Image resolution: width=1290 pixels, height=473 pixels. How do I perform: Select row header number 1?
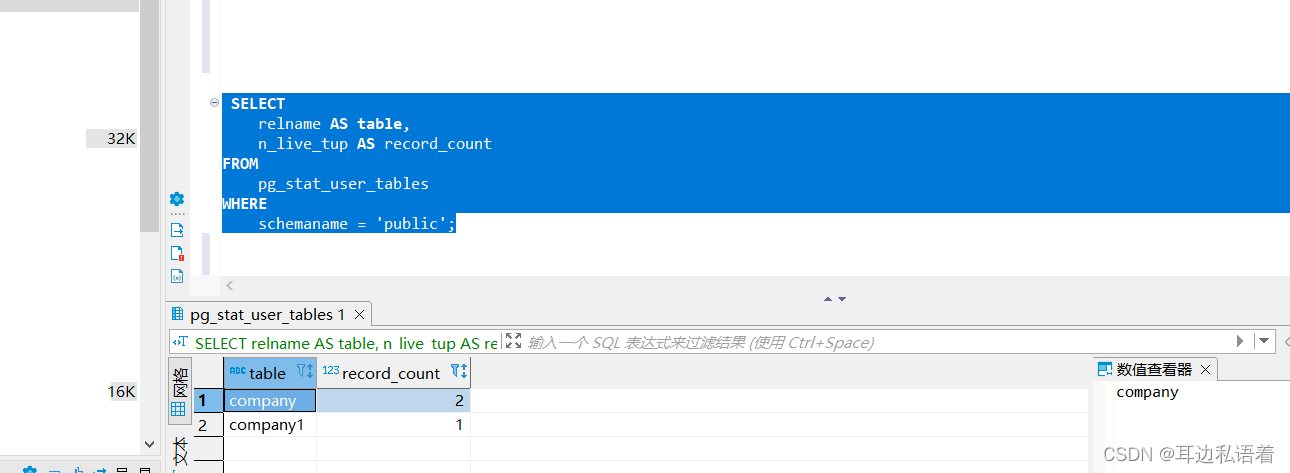(208, 401)
